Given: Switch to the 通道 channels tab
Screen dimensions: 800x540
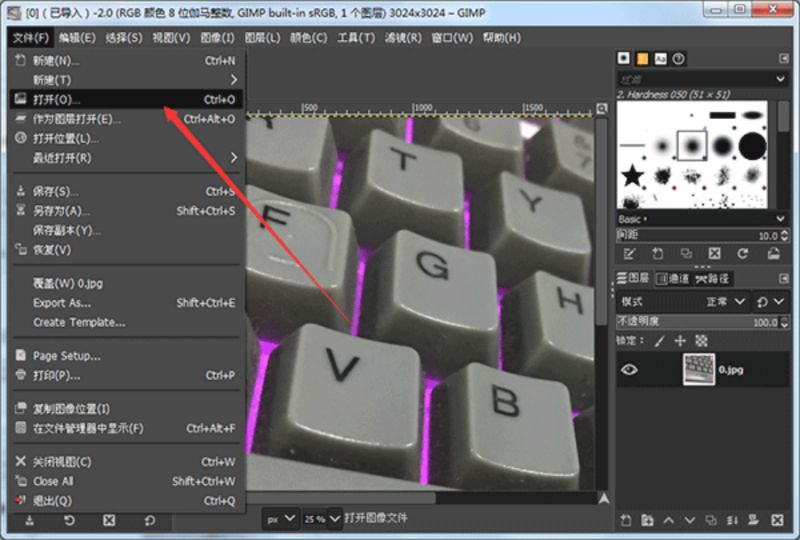Looking at the screenshot, I should pos(672,278).
